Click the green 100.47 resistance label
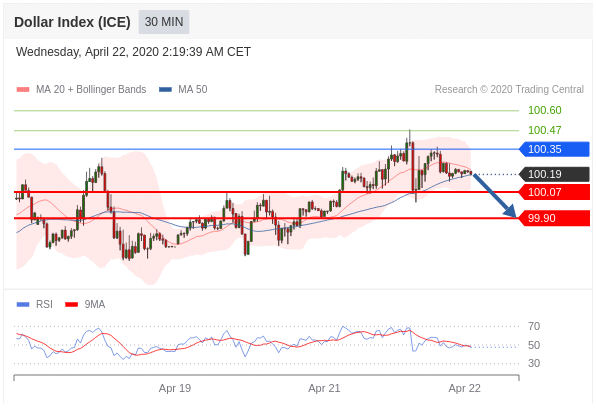This screenshot has height=410, width=596. click(545, 130)
